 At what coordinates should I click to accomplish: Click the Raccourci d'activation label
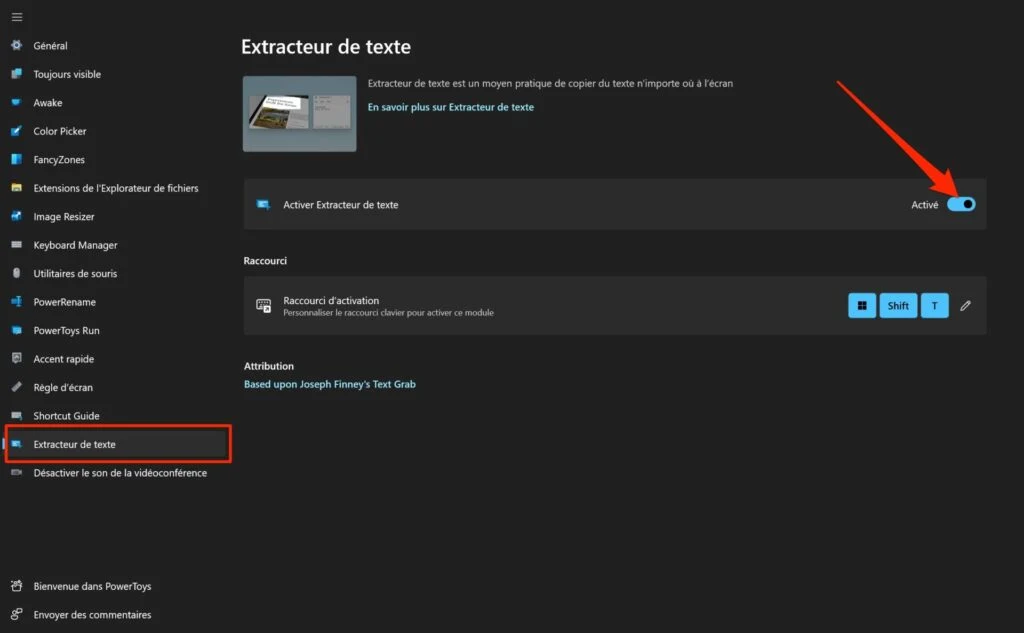[x=331, y=300]
